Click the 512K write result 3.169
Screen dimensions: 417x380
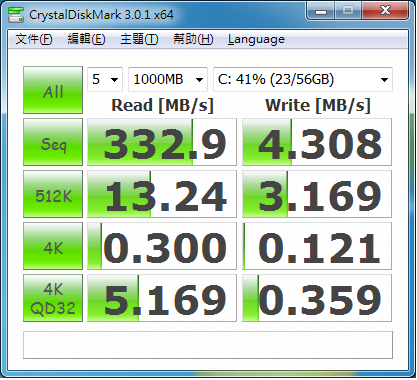click(x=317, y=194)
